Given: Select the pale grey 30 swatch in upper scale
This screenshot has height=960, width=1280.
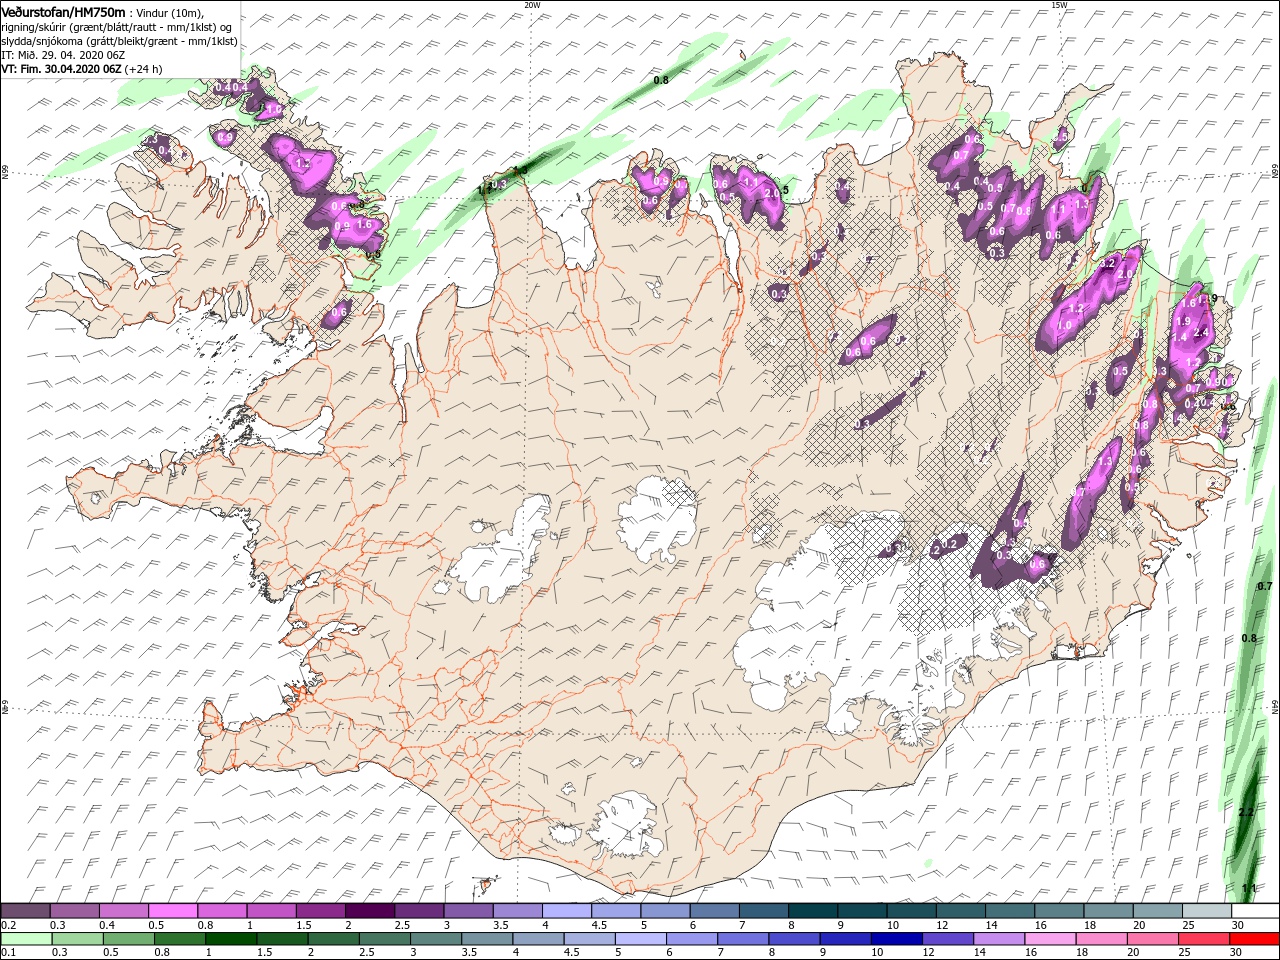Looking at the screenshot, I should (1255, 911).
